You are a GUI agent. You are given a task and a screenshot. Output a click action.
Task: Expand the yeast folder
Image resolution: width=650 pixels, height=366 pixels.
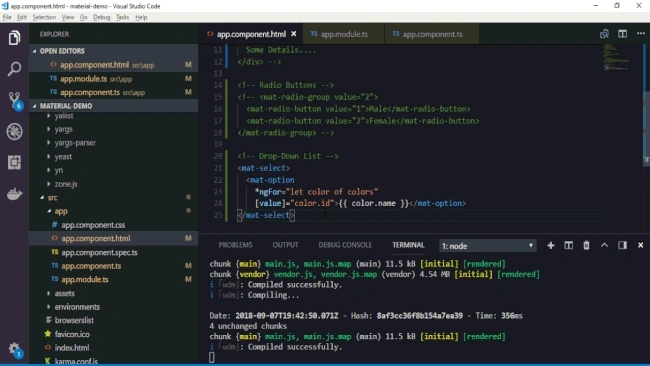[x=113, y=156]
